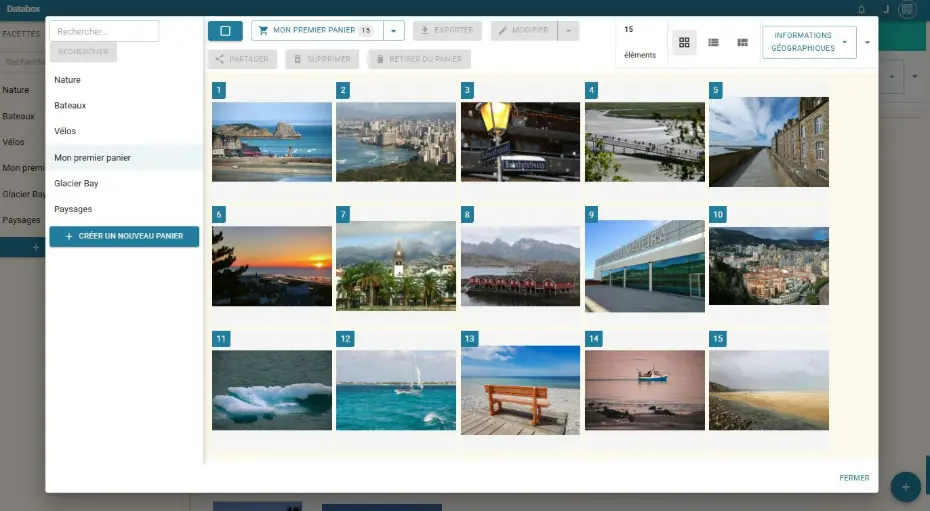Select the Nature basket in dialog
Viewport: 930px width, 511px height.
pyautogui.click(x=125, y=80)
